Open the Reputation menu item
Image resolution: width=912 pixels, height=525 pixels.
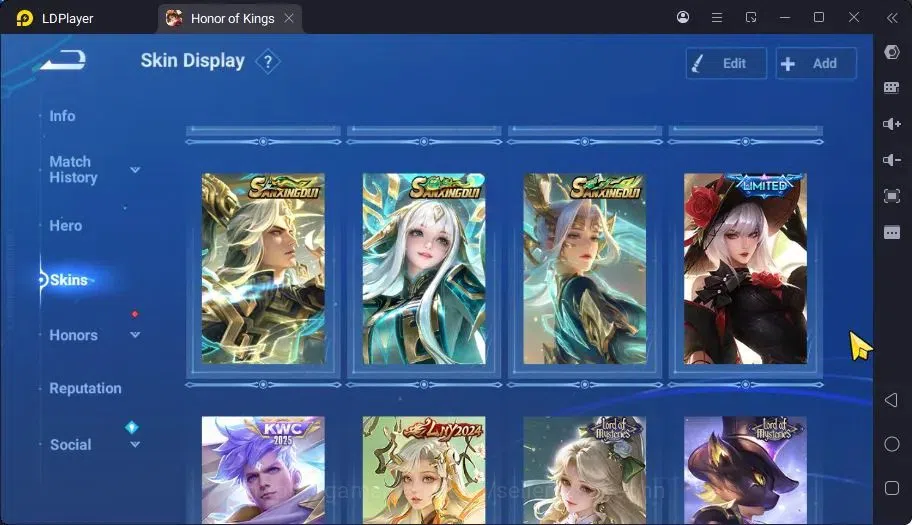coord(86,388)
